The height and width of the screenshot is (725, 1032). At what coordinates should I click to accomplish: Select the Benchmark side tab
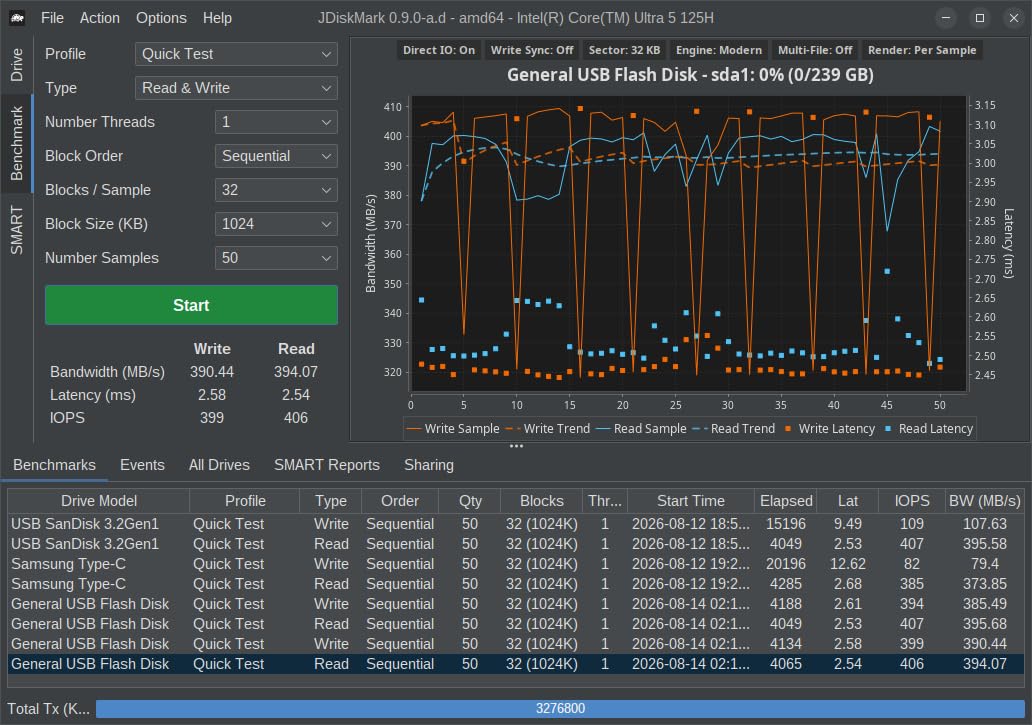point(16,143)
